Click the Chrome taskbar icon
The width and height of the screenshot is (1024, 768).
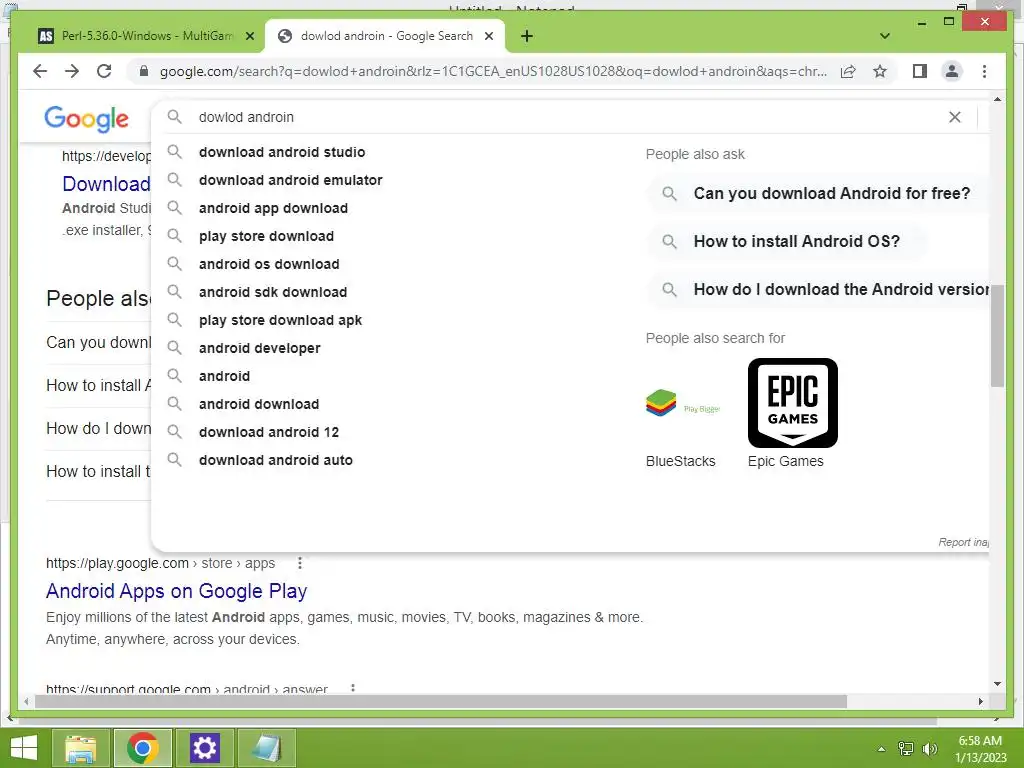point(143,748)
